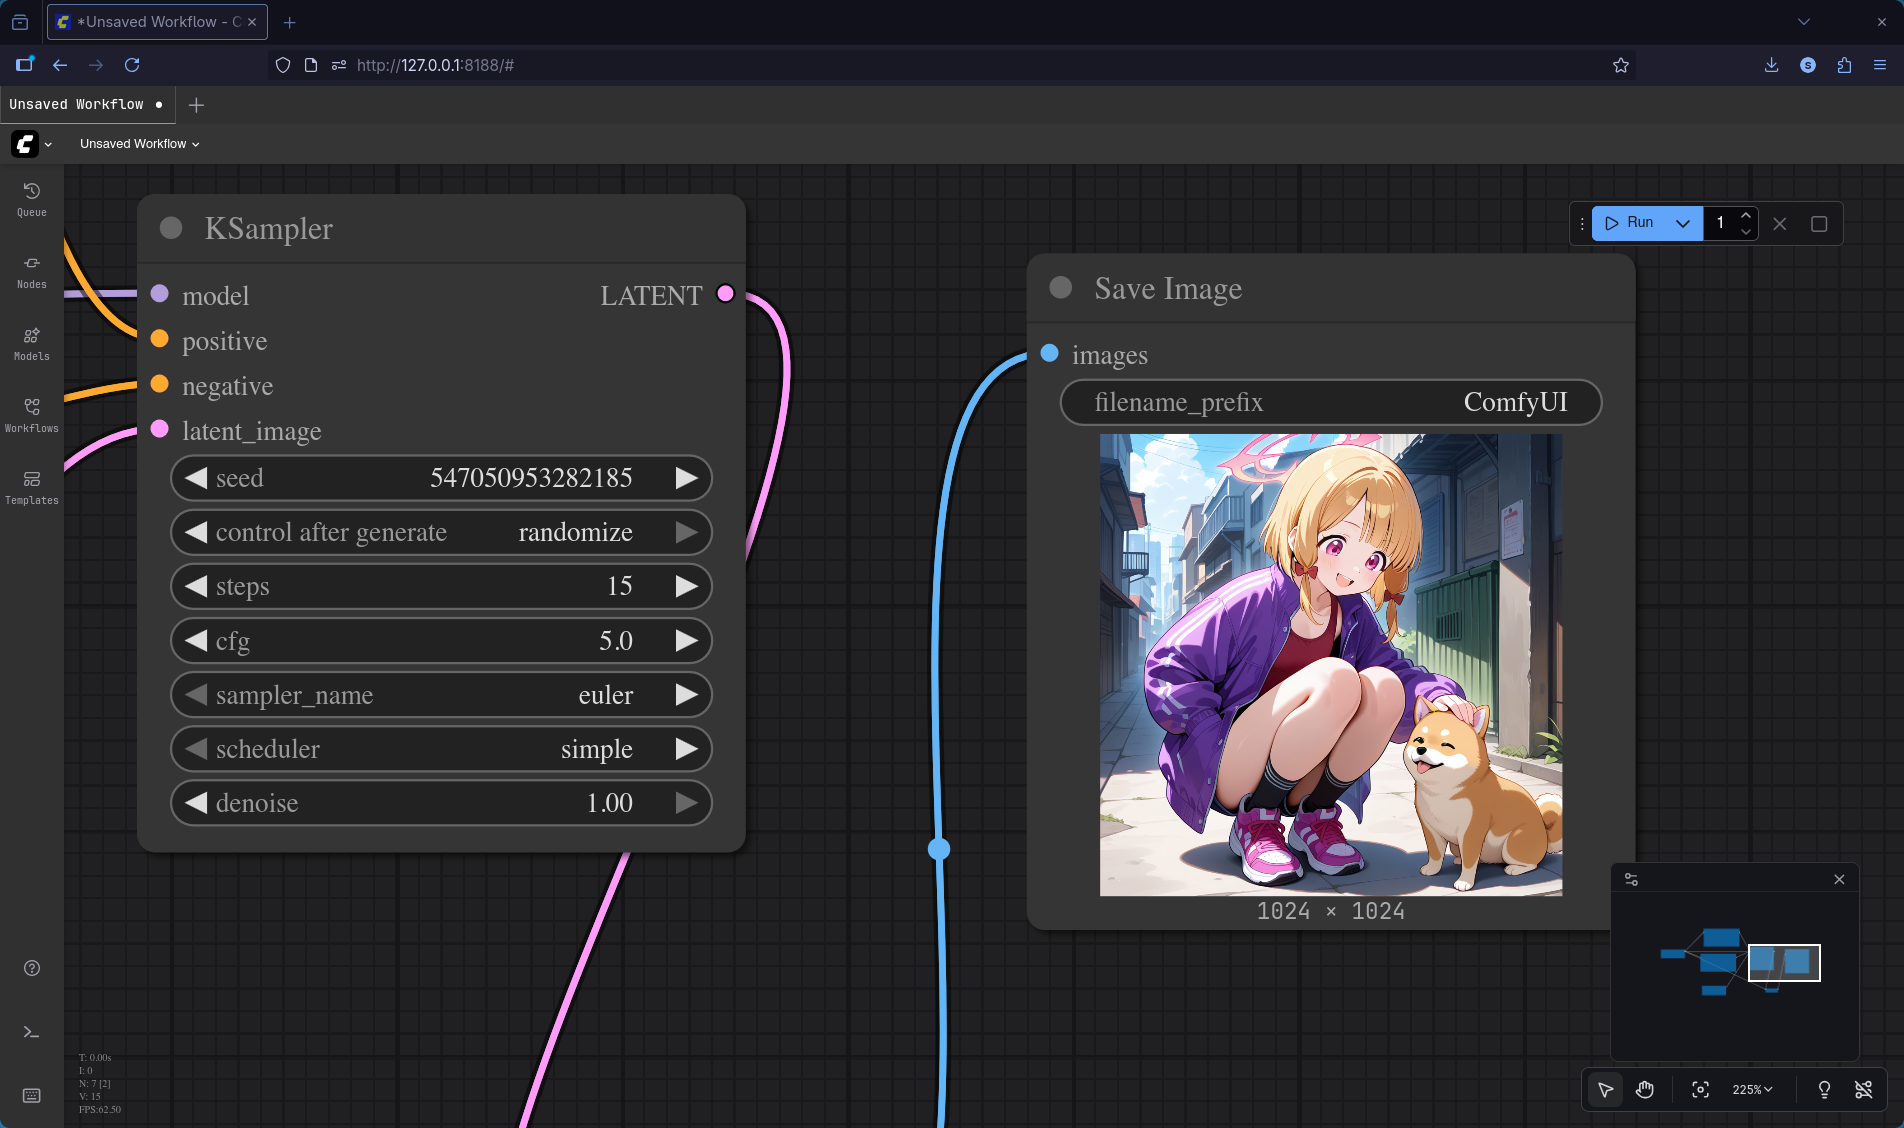Open the Queue sidebar panel

tap(31, 198)
